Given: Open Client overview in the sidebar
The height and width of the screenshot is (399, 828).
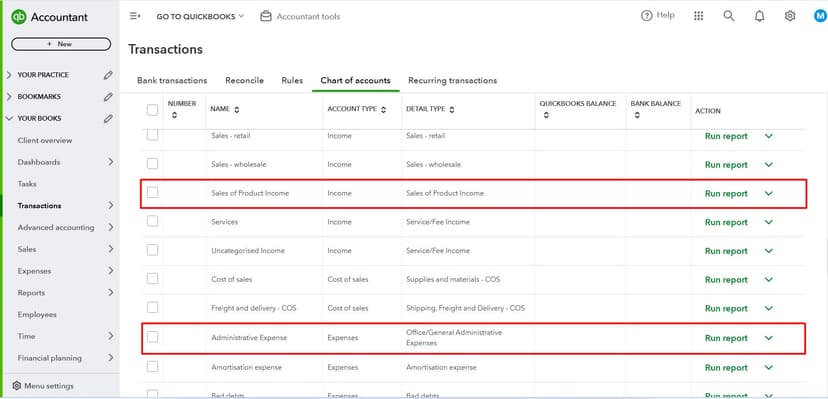Looking at the screenshot, I should pos(45,140).
